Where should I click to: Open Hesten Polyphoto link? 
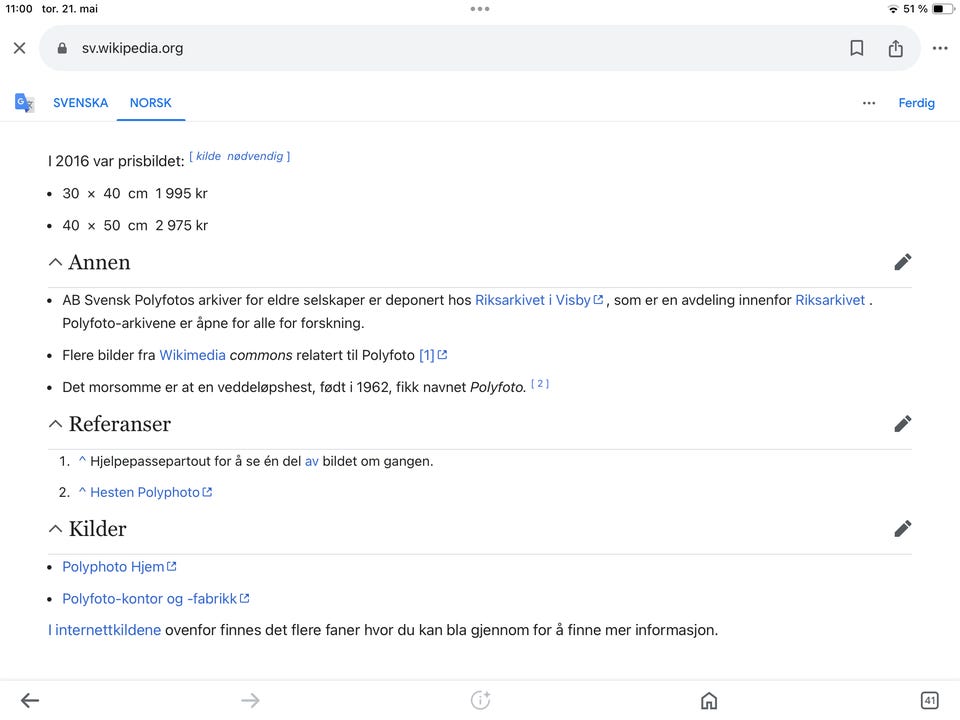click(151, 492)
